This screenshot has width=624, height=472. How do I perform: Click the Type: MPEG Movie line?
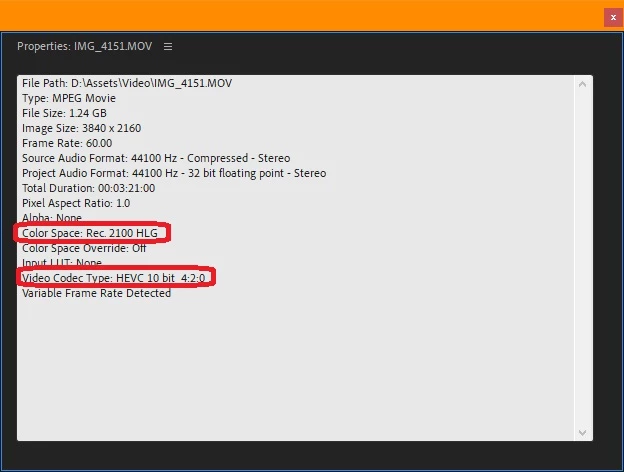(x=69, y=98)
